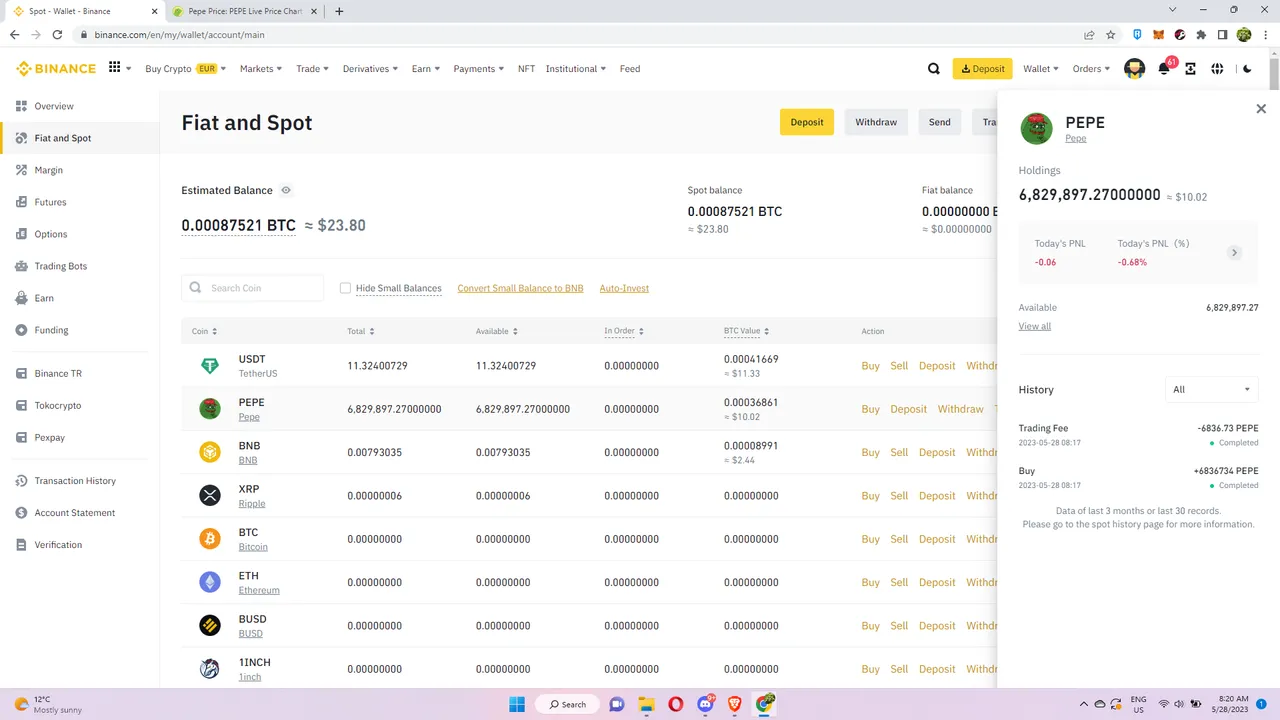Click the download app QR icon
Viewport: 1280px width, 720px height.
click(x=1191, y=69)
